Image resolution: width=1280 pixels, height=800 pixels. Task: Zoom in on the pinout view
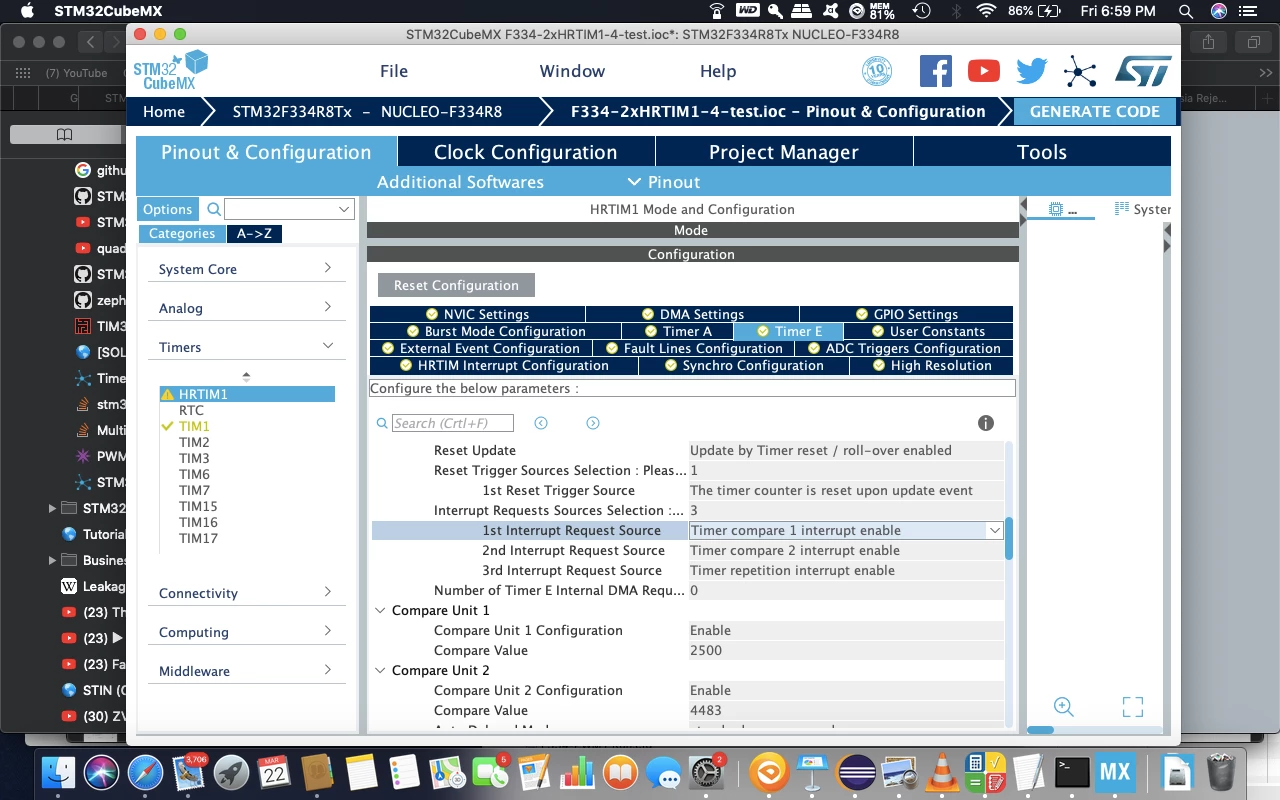[1064, 707]
